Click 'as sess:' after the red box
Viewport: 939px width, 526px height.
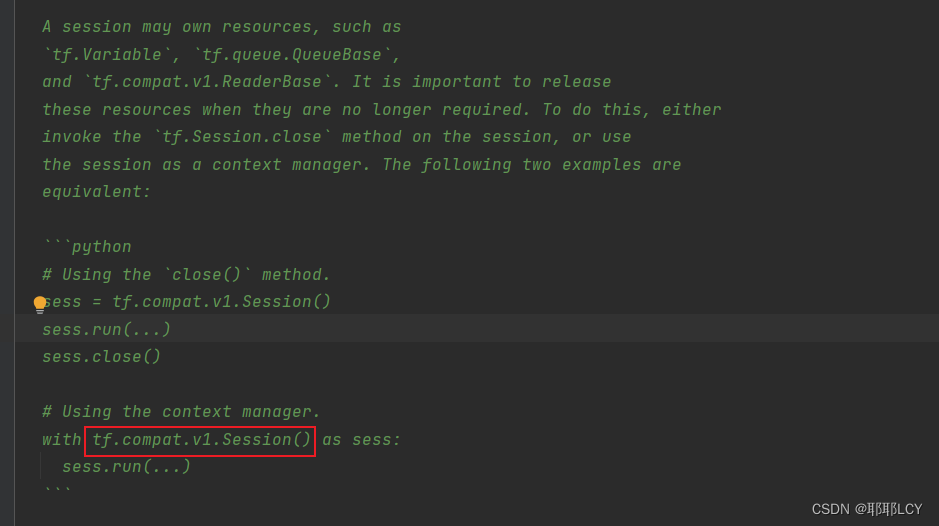tap(361, 440)
